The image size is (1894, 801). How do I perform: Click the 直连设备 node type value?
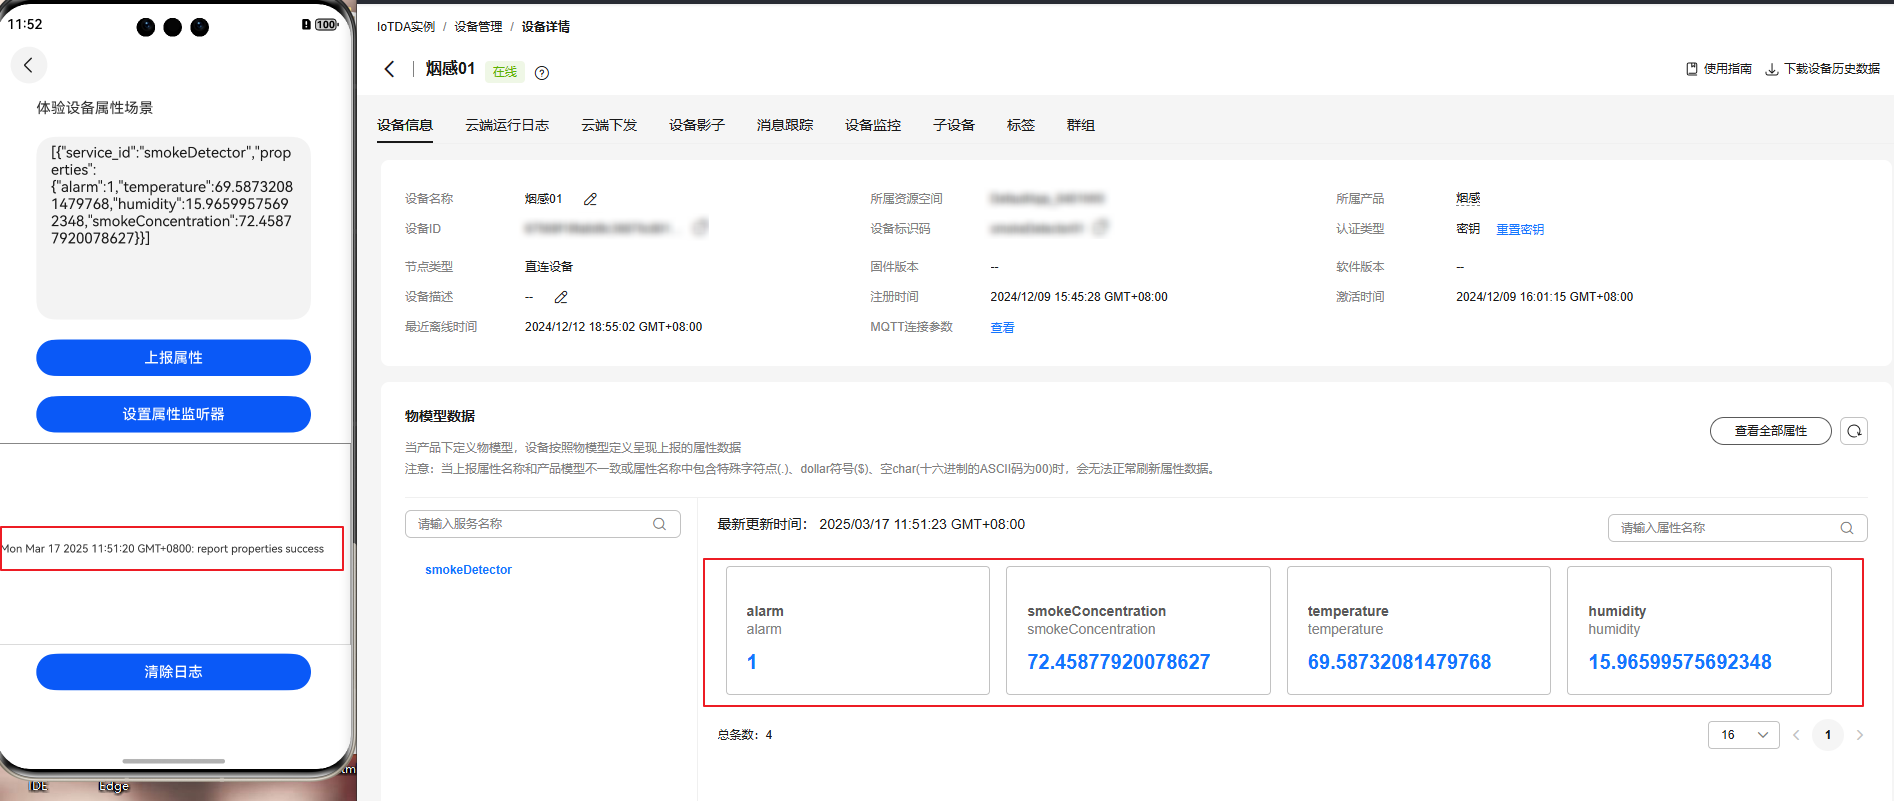(549, 267)
